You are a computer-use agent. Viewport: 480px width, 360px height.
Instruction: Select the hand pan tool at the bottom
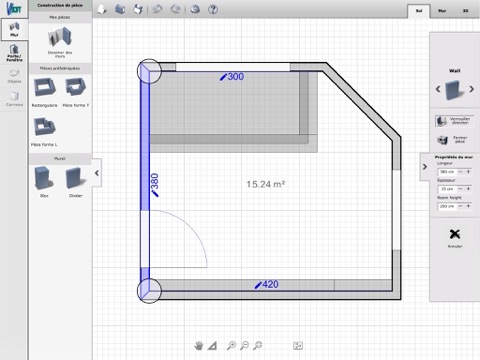[x=199, y=346]
